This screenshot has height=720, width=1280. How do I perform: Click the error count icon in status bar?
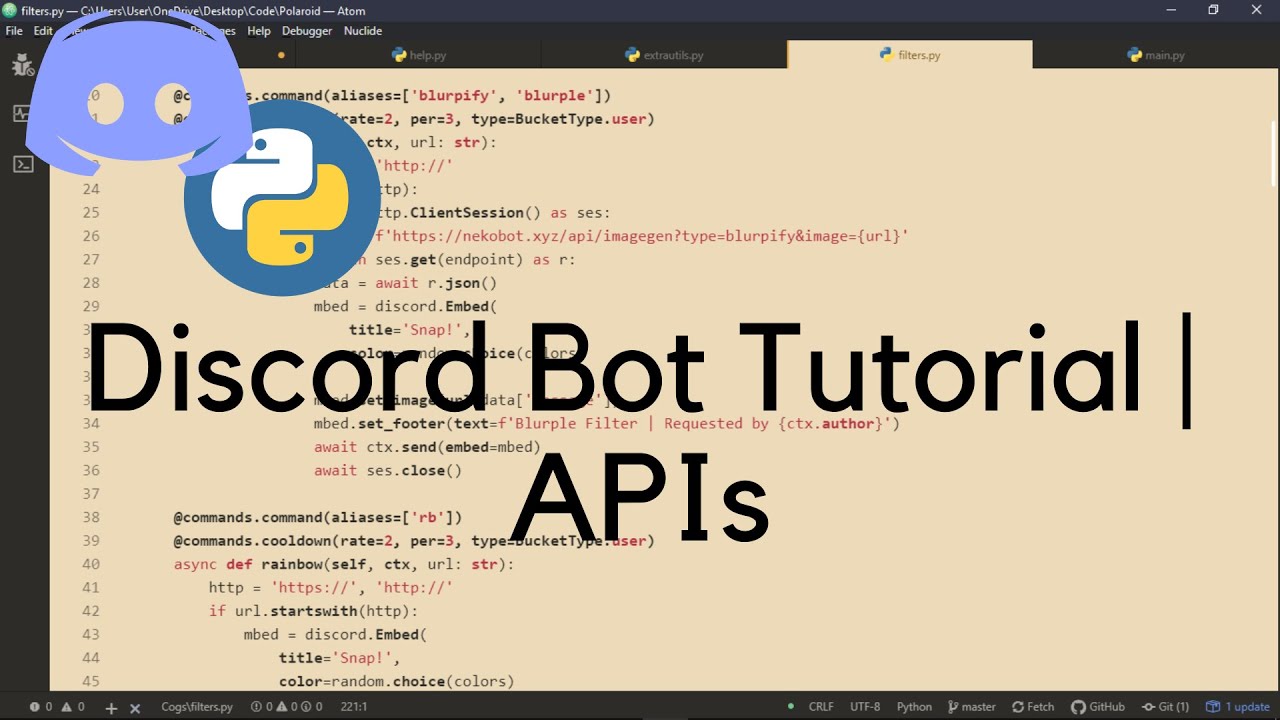[x=40, y=707]
